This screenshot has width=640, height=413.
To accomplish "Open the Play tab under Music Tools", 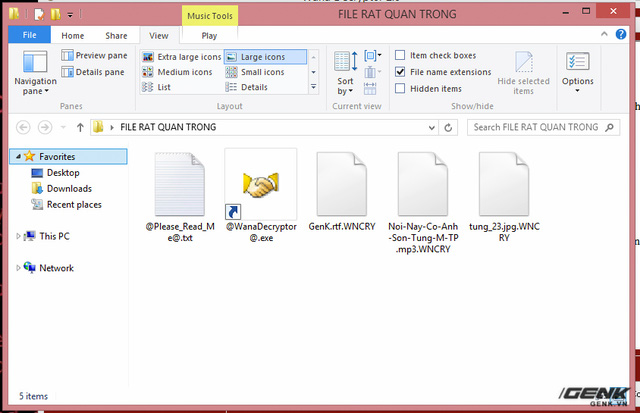I will 209,36.
